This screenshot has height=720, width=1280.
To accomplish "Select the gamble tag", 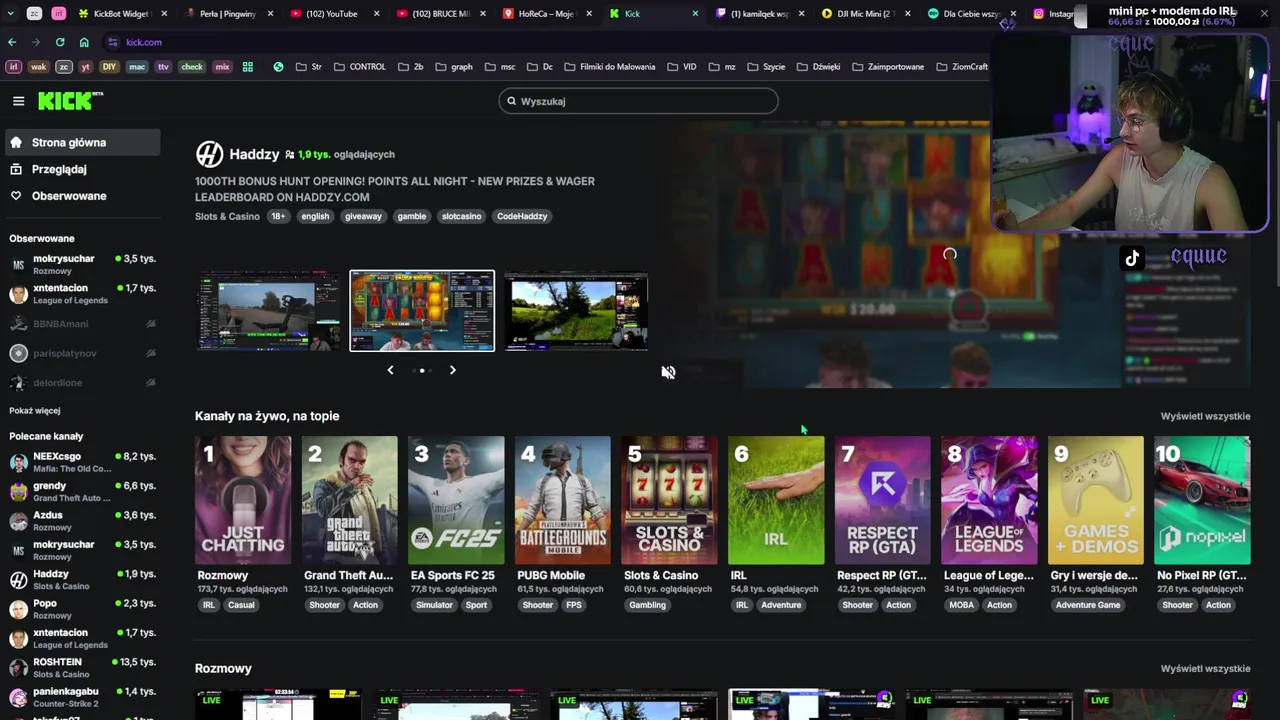I will pyautogui.click(x=411, y=216).
